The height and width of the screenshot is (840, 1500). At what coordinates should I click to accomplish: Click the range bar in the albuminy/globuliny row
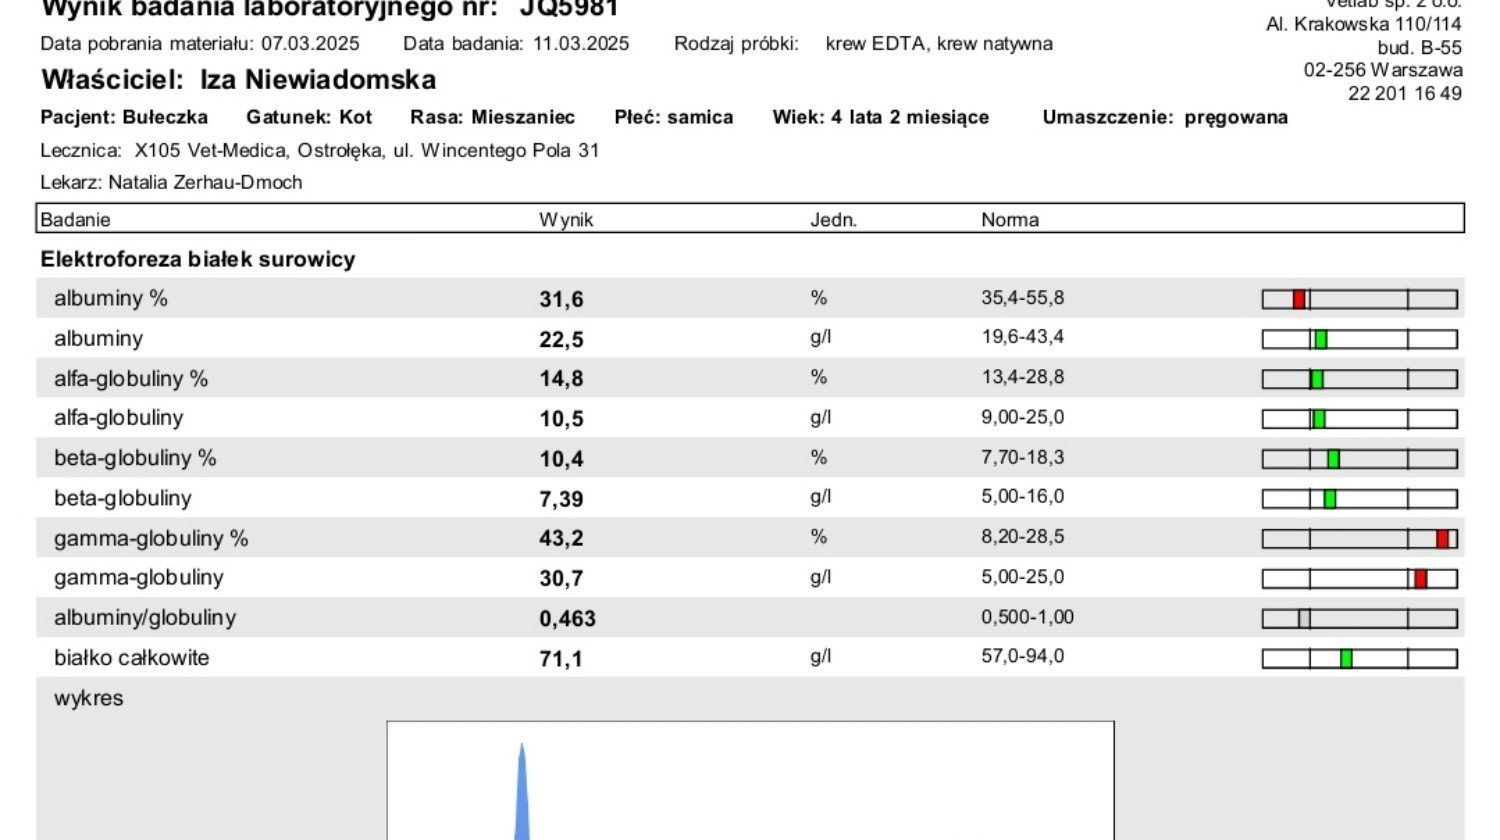click(x=1360, y=619)
